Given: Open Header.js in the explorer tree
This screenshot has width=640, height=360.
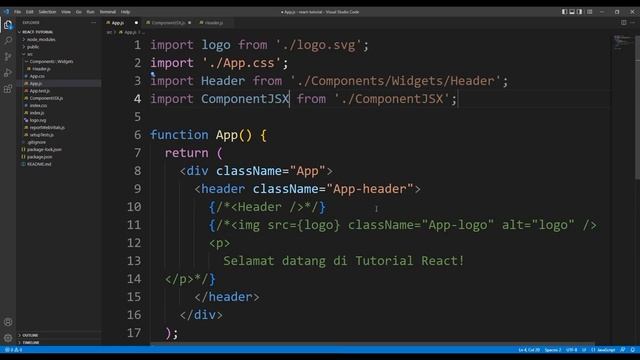Looking at the screenshot, I should point(41,69).
